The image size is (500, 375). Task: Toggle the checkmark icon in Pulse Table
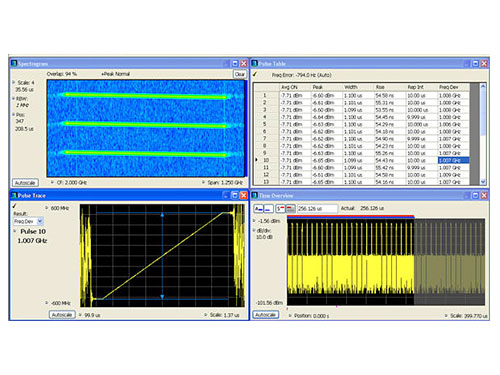pyautogui.click(x=255, y=74)
